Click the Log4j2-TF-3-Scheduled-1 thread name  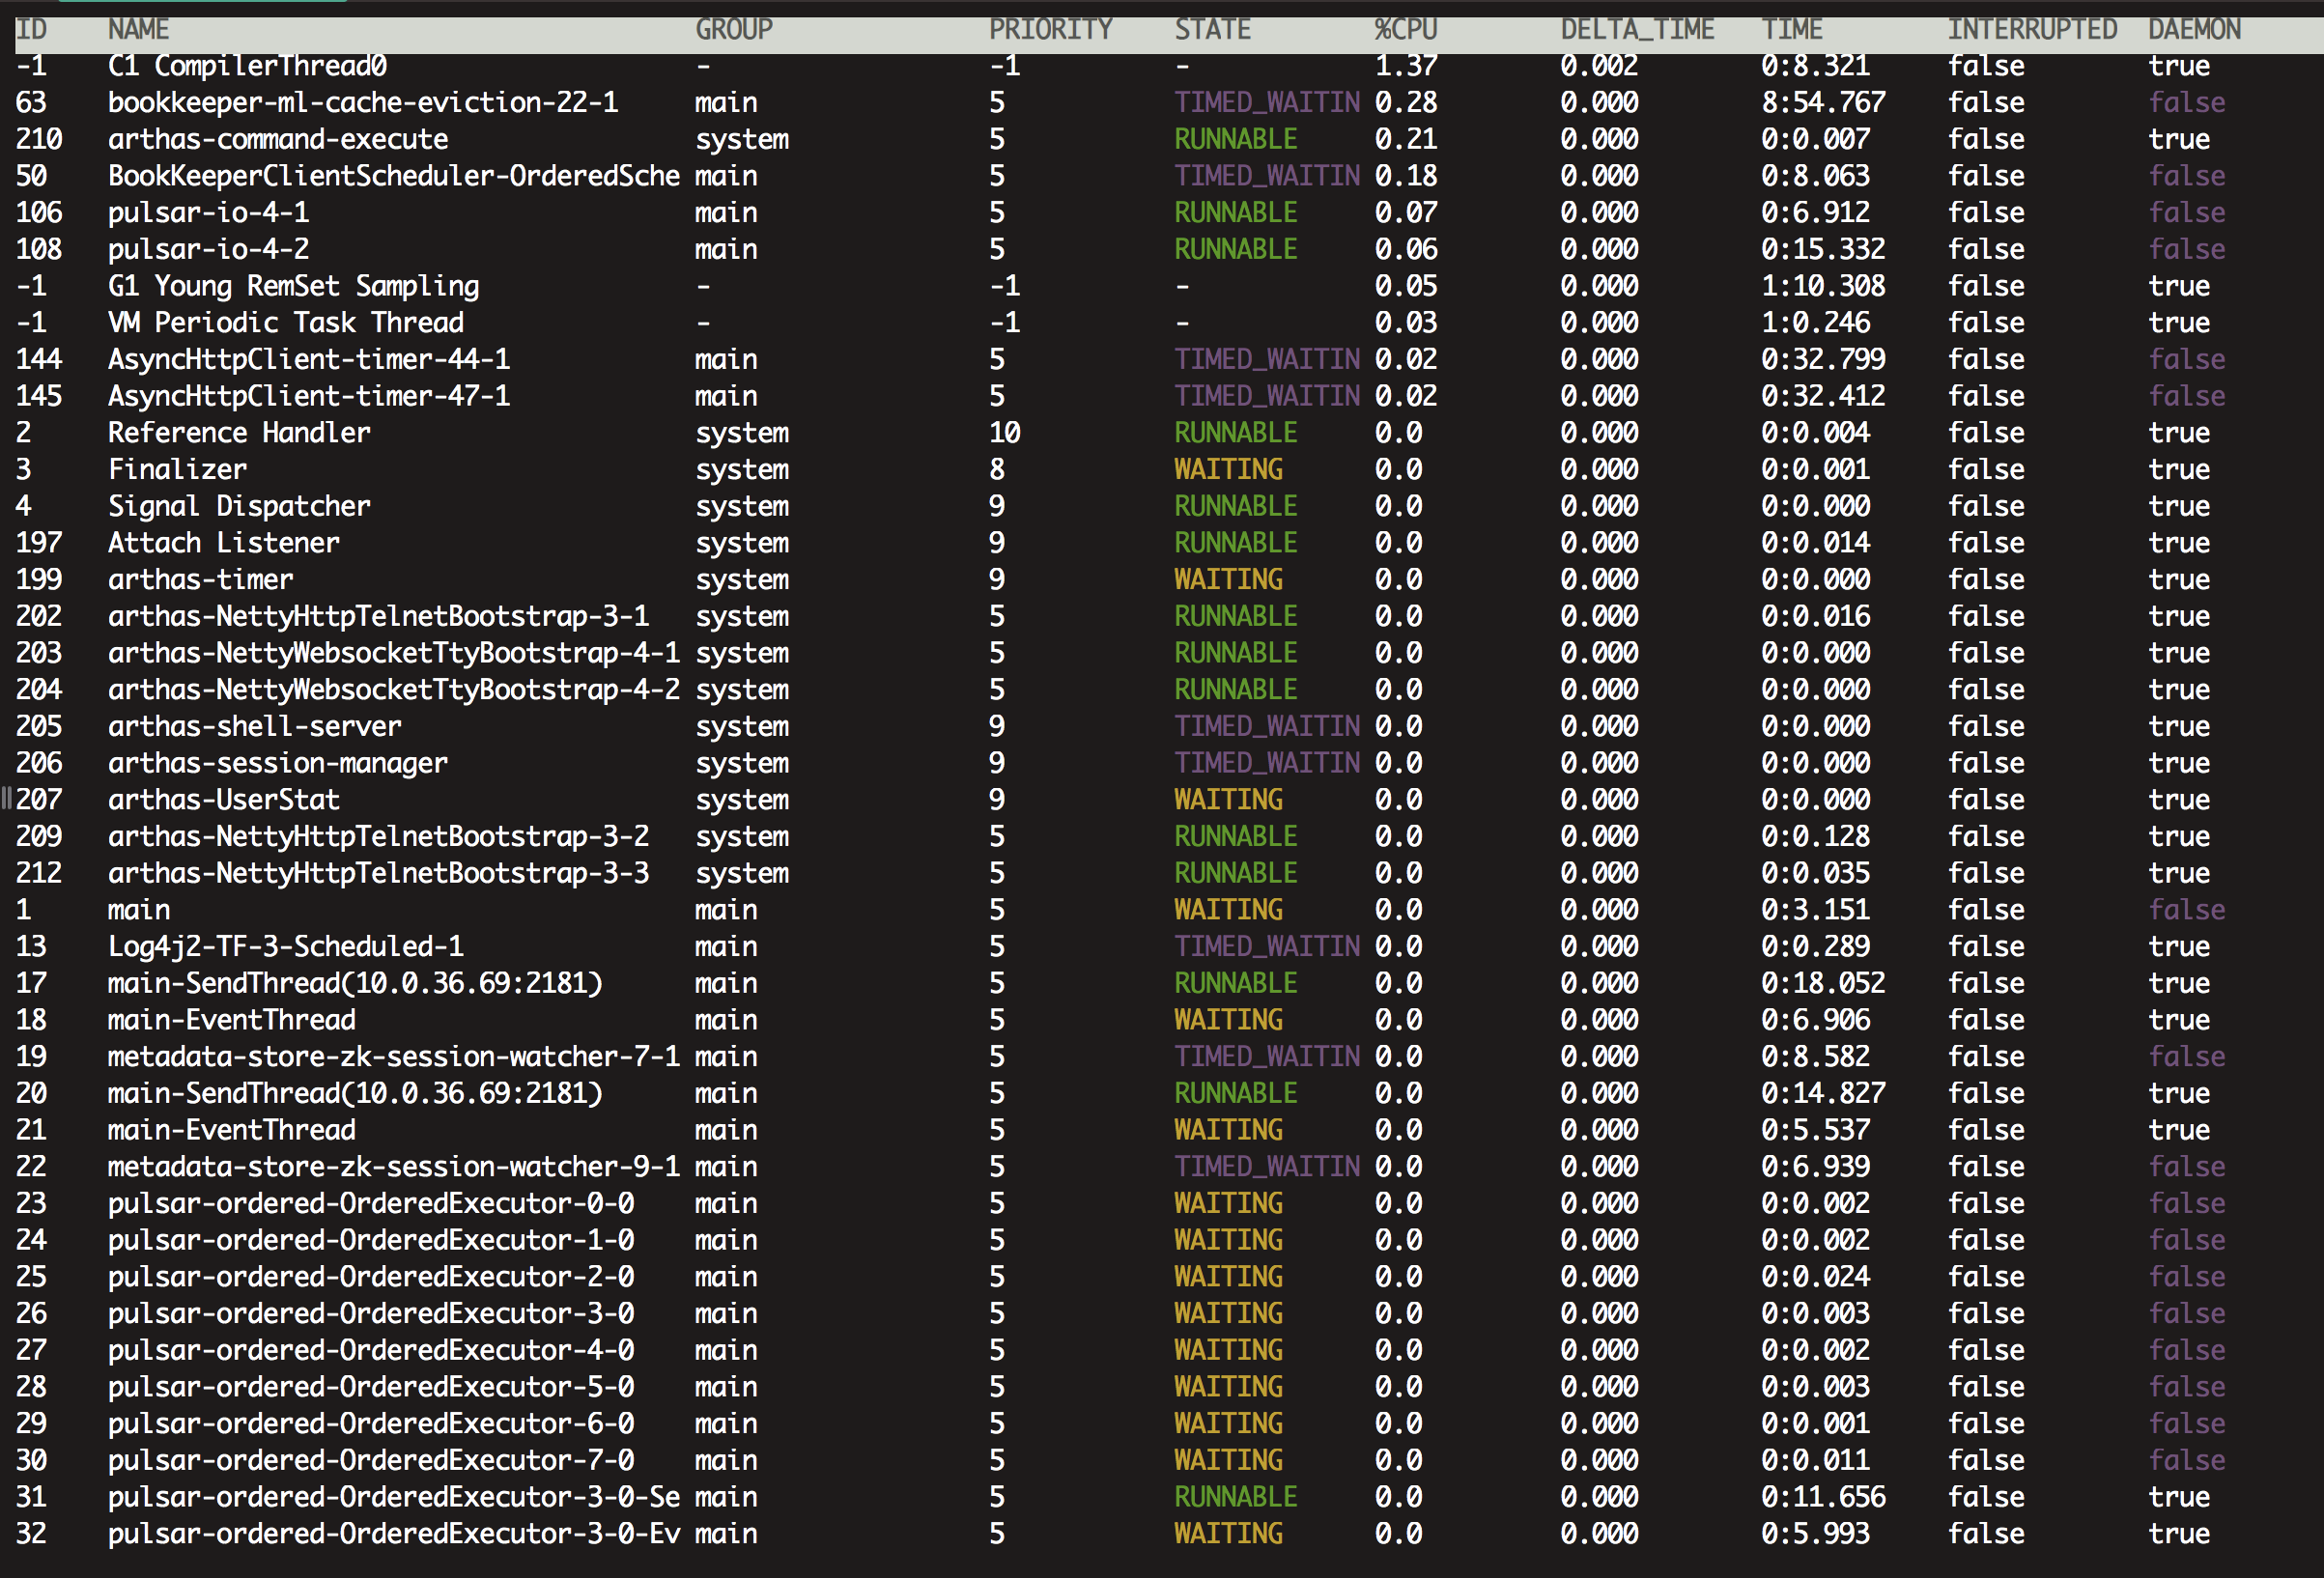click(x=285, y=947)
